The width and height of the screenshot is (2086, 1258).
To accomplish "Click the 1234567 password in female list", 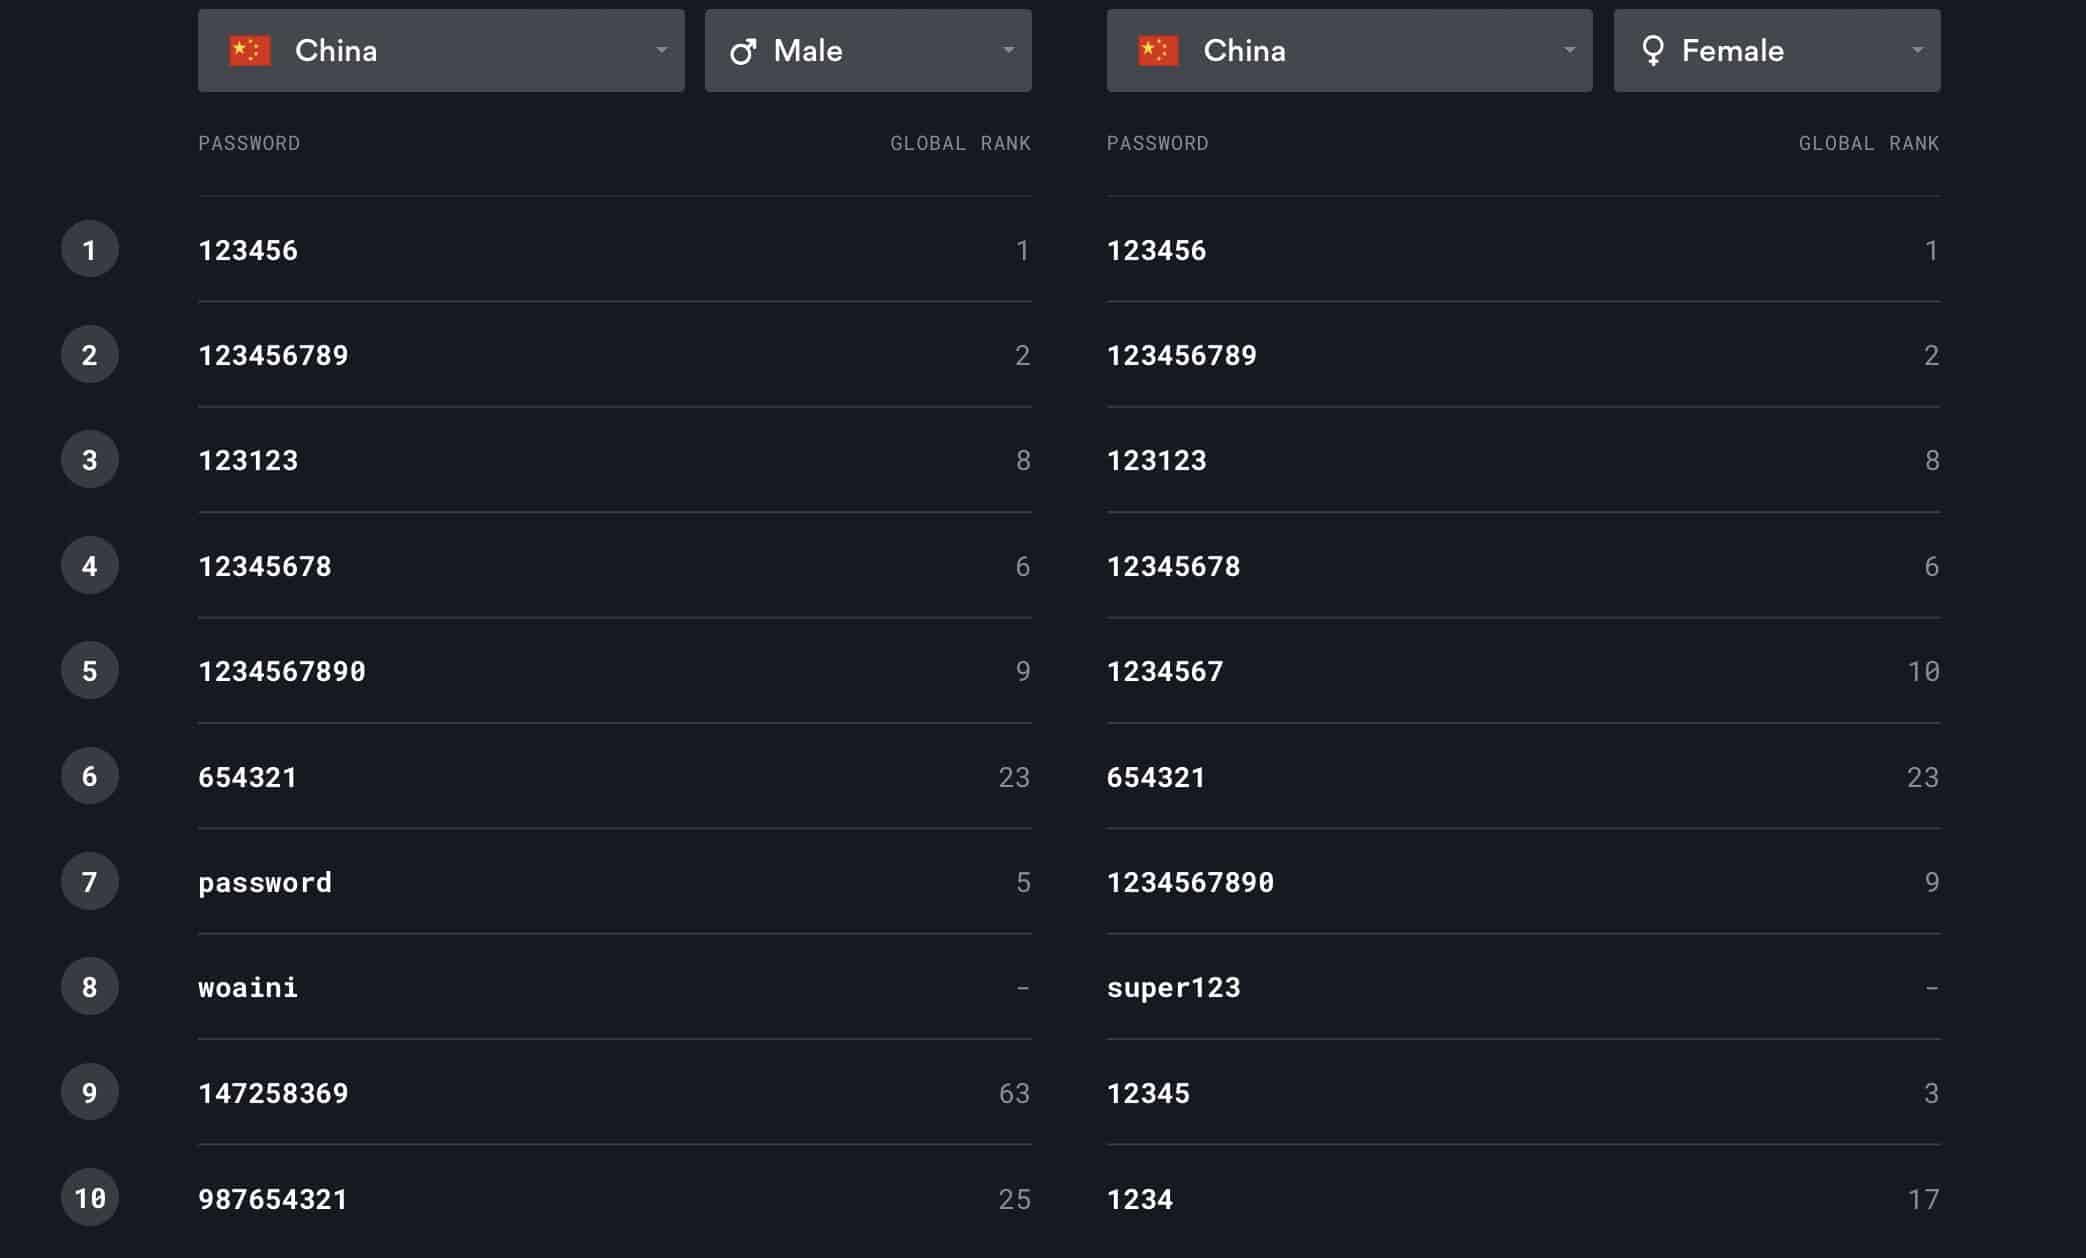I will click(1165, 671).
